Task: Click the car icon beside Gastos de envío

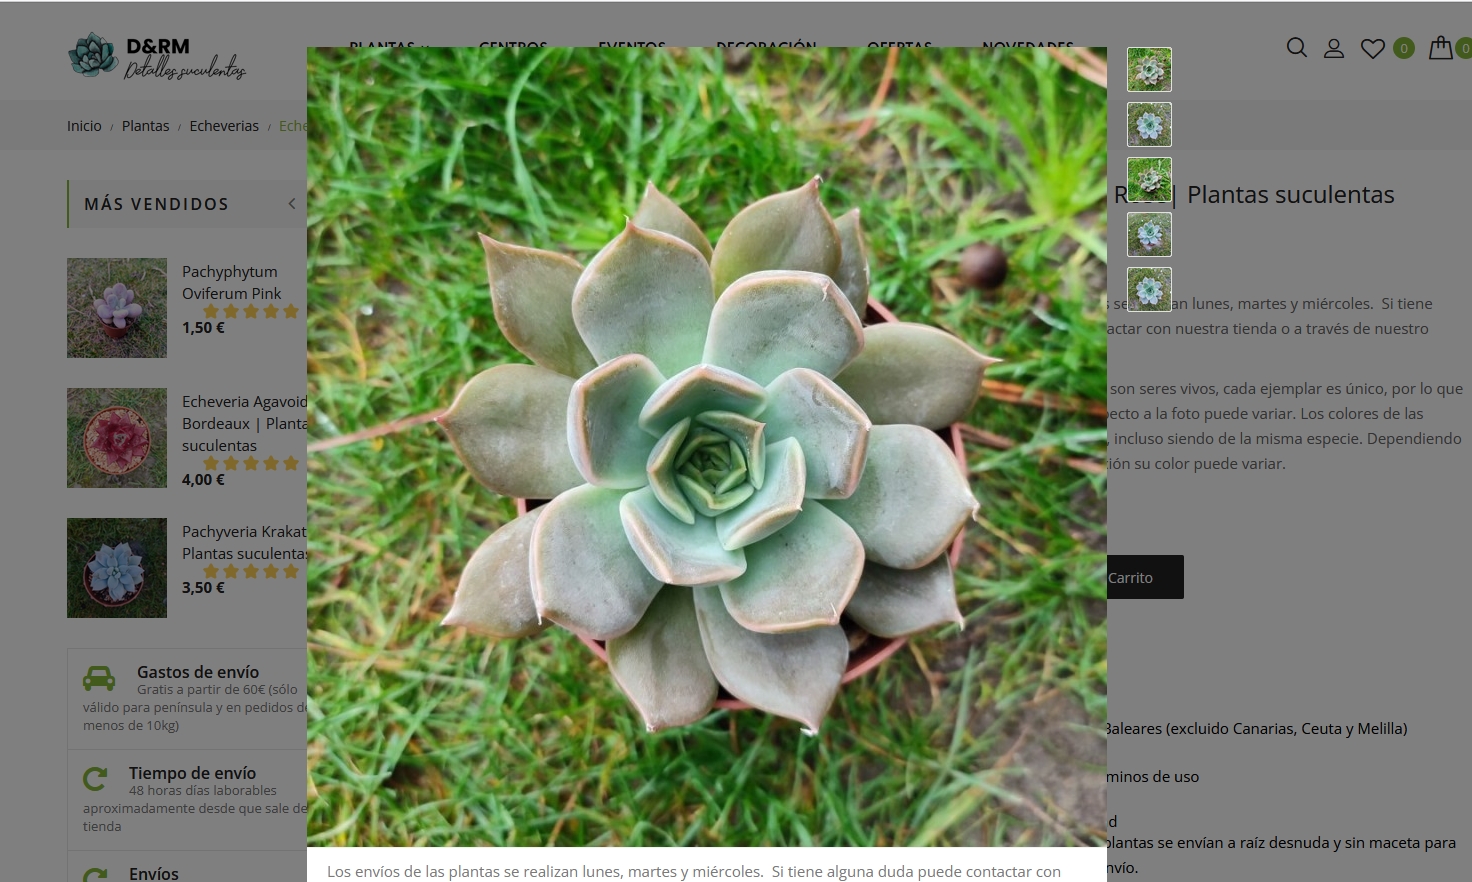Action: pyautogui.click(x=99, y=678)
